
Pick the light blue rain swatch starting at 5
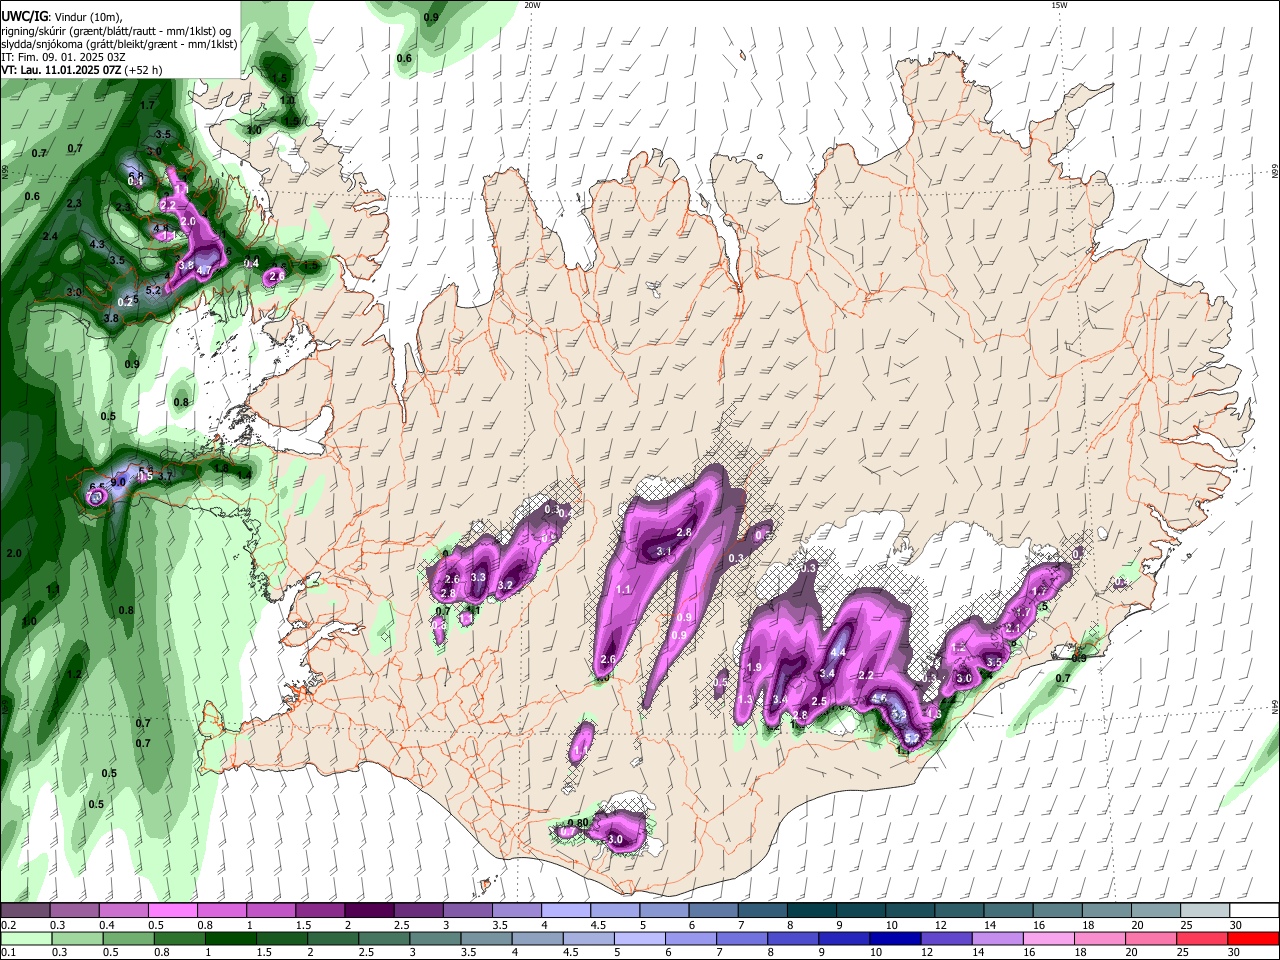tap(639, 938)
